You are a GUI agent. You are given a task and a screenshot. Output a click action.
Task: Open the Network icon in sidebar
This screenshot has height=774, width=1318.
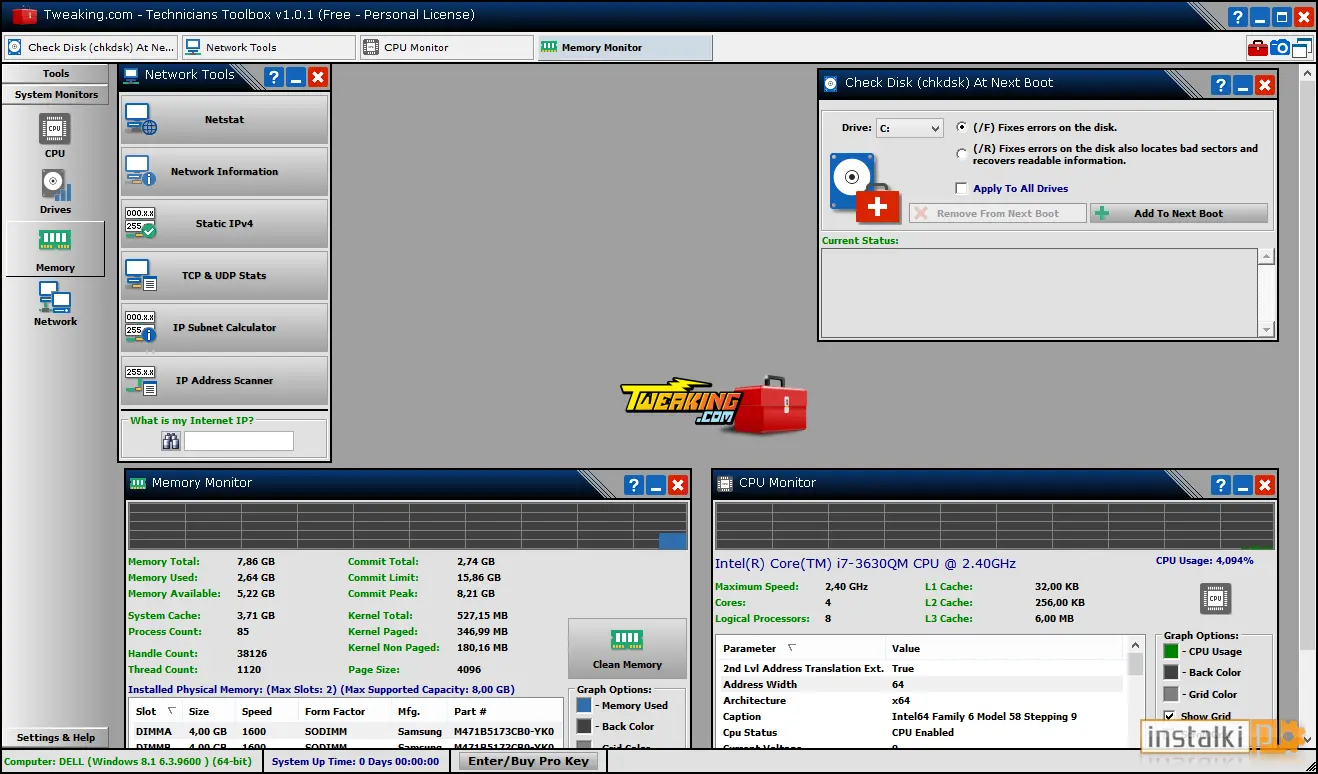click(x=55, y=304)
